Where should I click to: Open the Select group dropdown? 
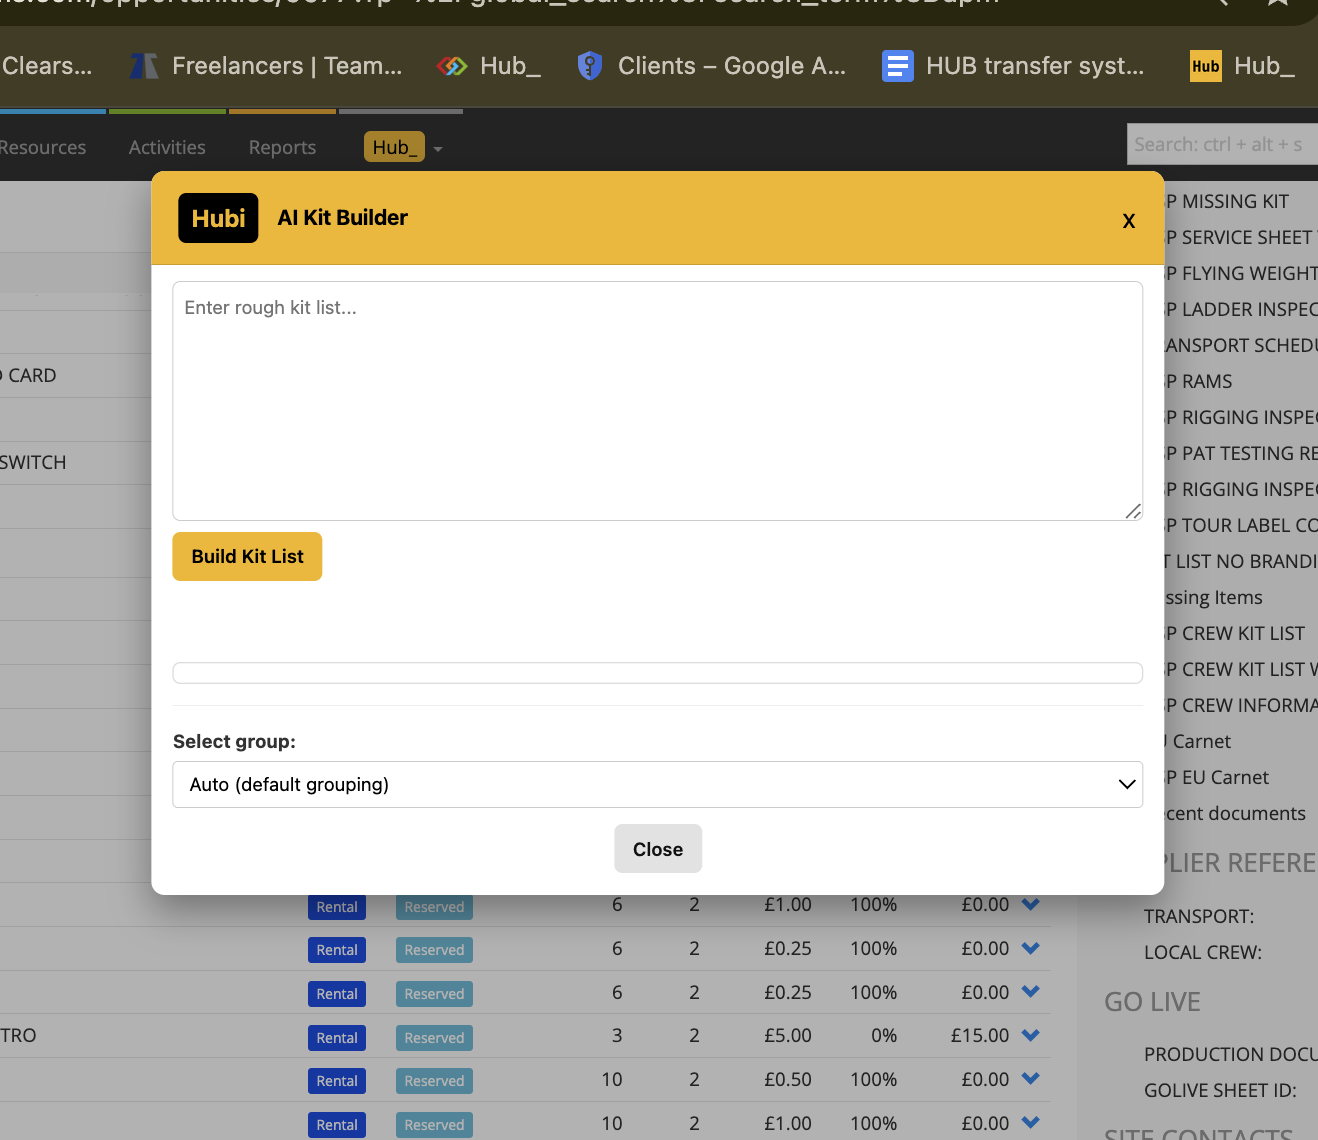(657, 784)
